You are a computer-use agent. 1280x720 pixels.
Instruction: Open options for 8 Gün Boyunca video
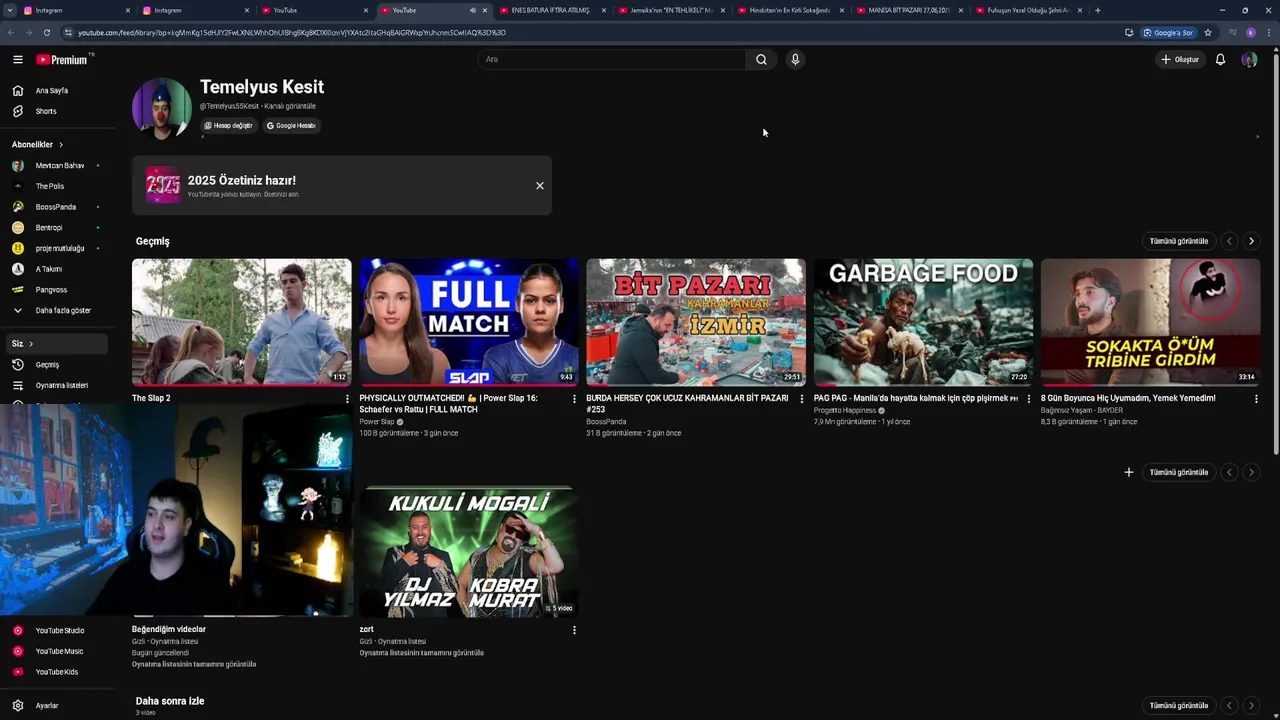pos(1256,398)
